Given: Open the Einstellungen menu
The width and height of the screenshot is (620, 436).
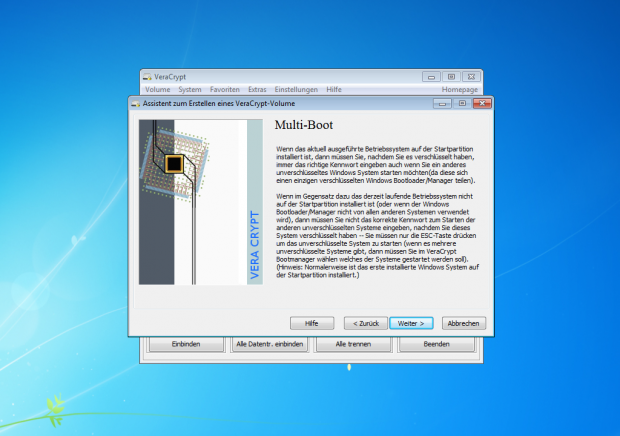Looking at the screenshot, I should (x=296, y=89).
